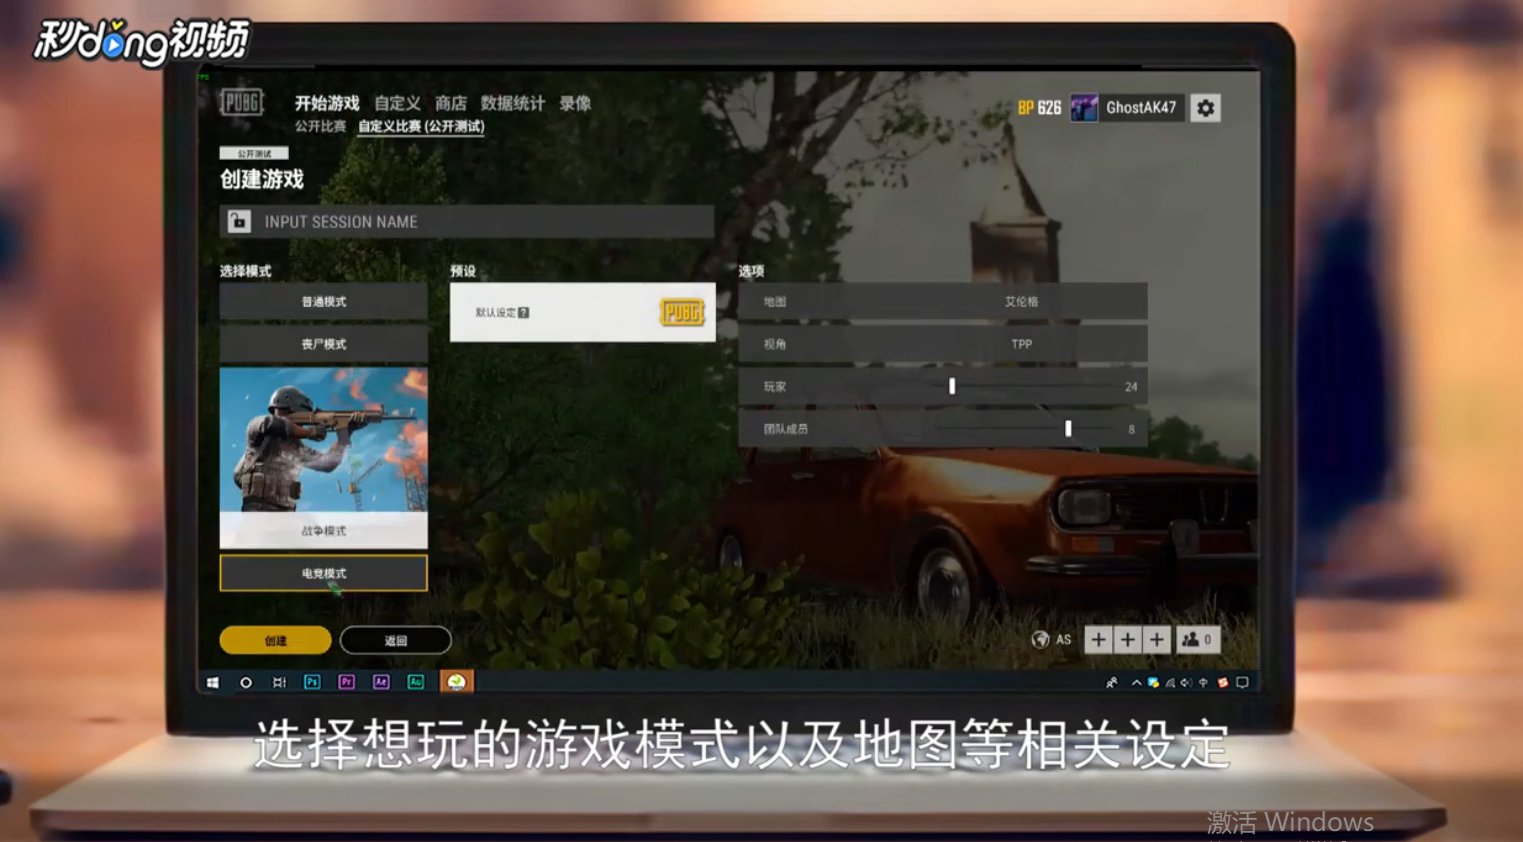Click the 中 input method tray icon
The image size is (1523, 842).
(x=1203, y=682)
